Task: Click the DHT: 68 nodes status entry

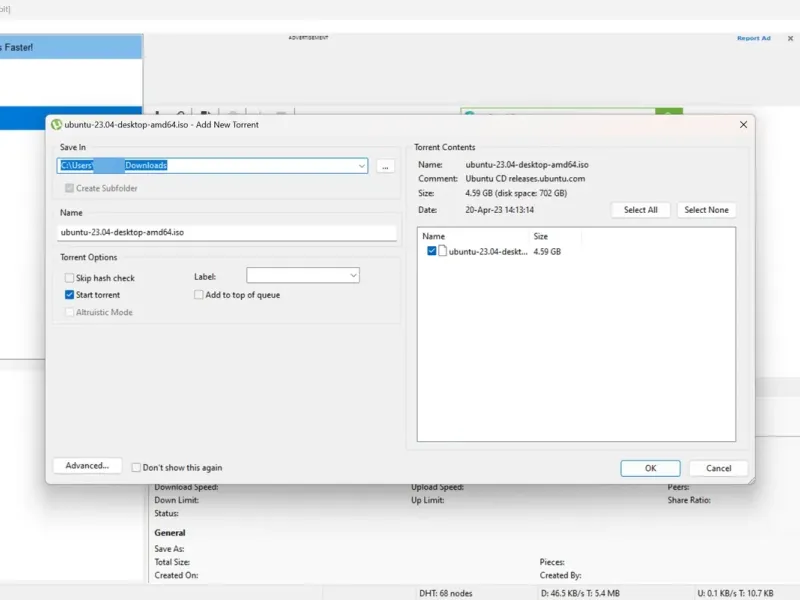Action: (445, 593)
